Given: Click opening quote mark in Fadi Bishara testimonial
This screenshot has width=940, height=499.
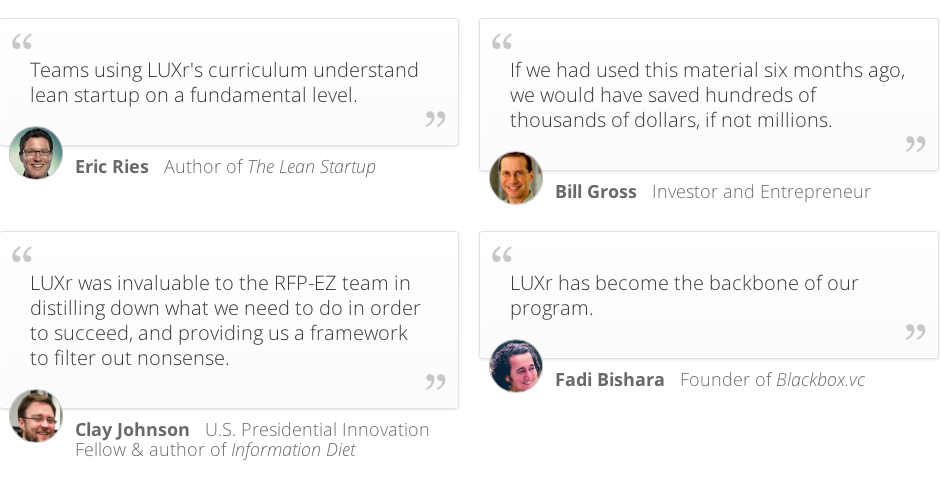Looking at the screenshot, I should pyautogui.click(x=502, y=255).
